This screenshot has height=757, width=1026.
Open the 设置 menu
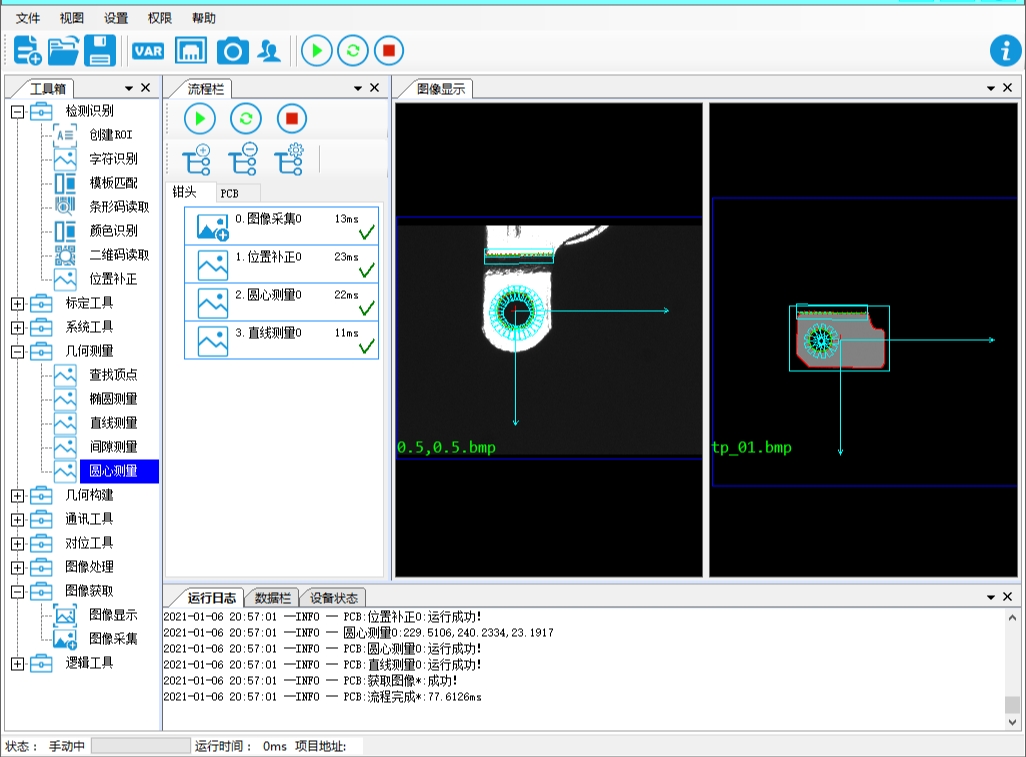116,18
